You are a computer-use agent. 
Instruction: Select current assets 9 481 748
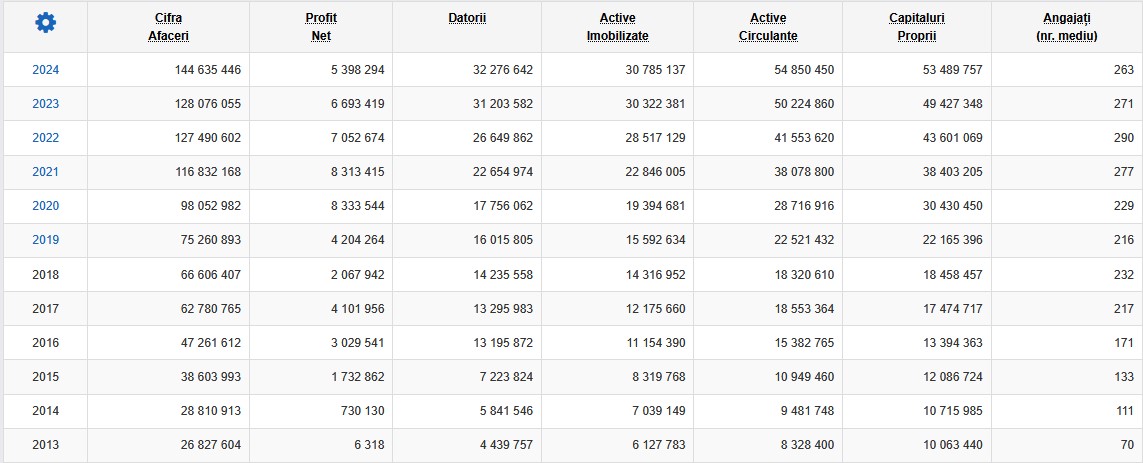pyautogui.click(x=807, y=411)
